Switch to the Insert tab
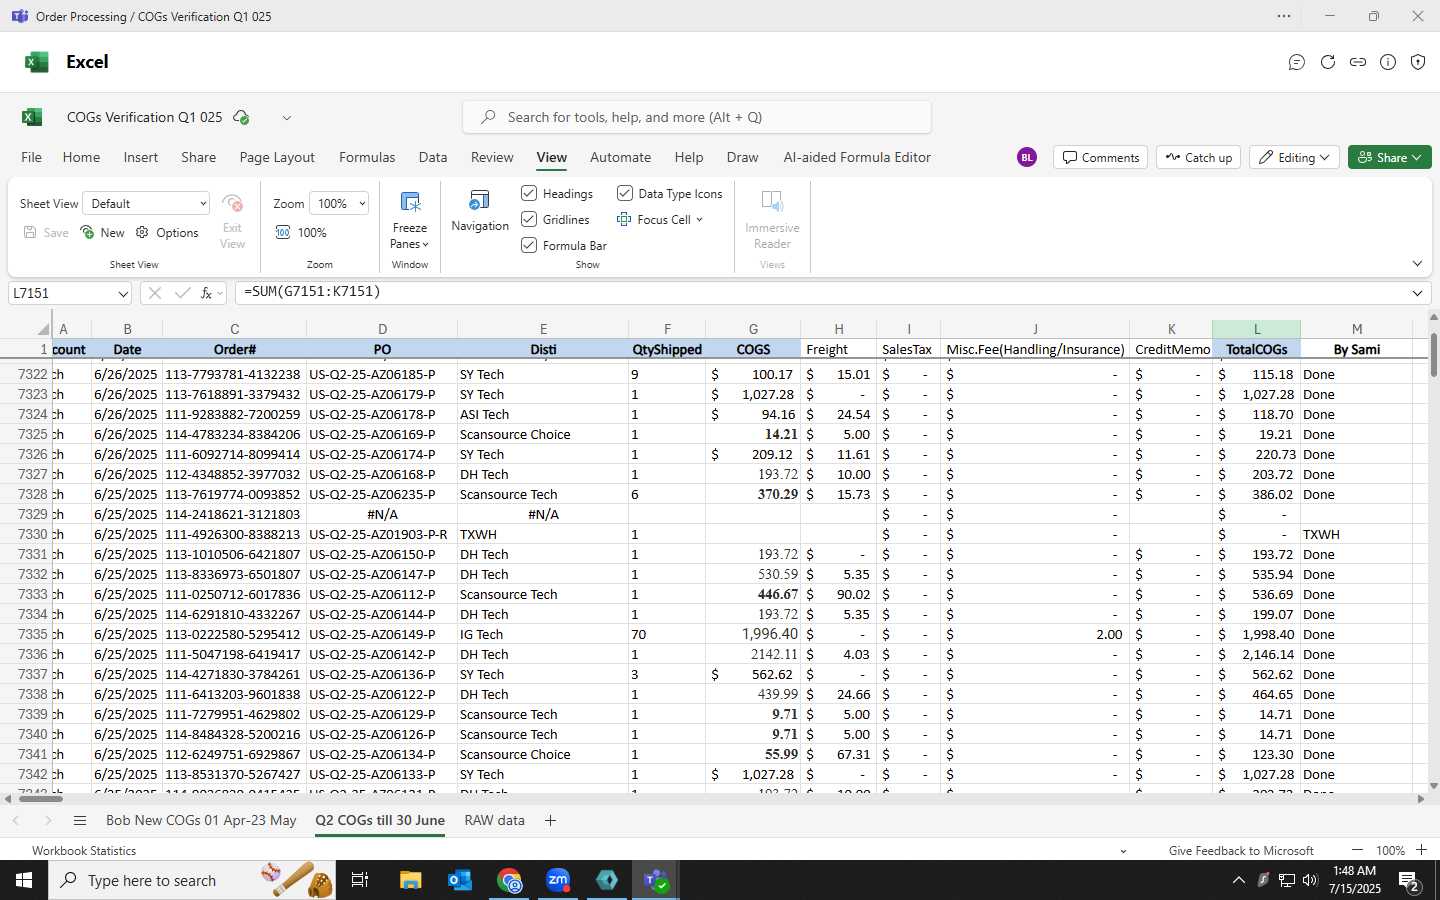 (x=141, y=157)
